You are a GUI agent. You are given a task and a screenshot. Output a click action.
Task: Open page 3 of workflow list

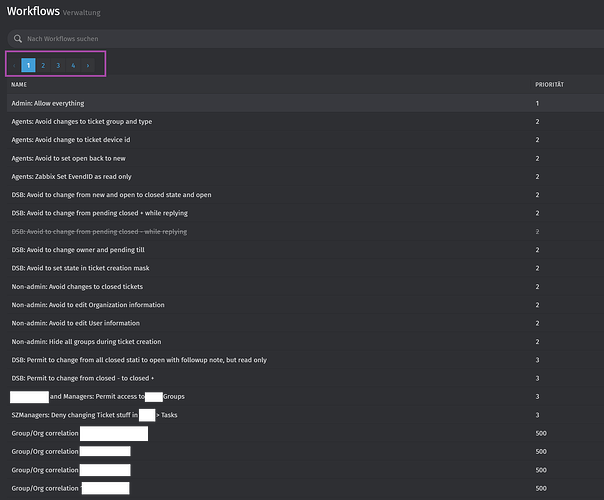point(58,65)
